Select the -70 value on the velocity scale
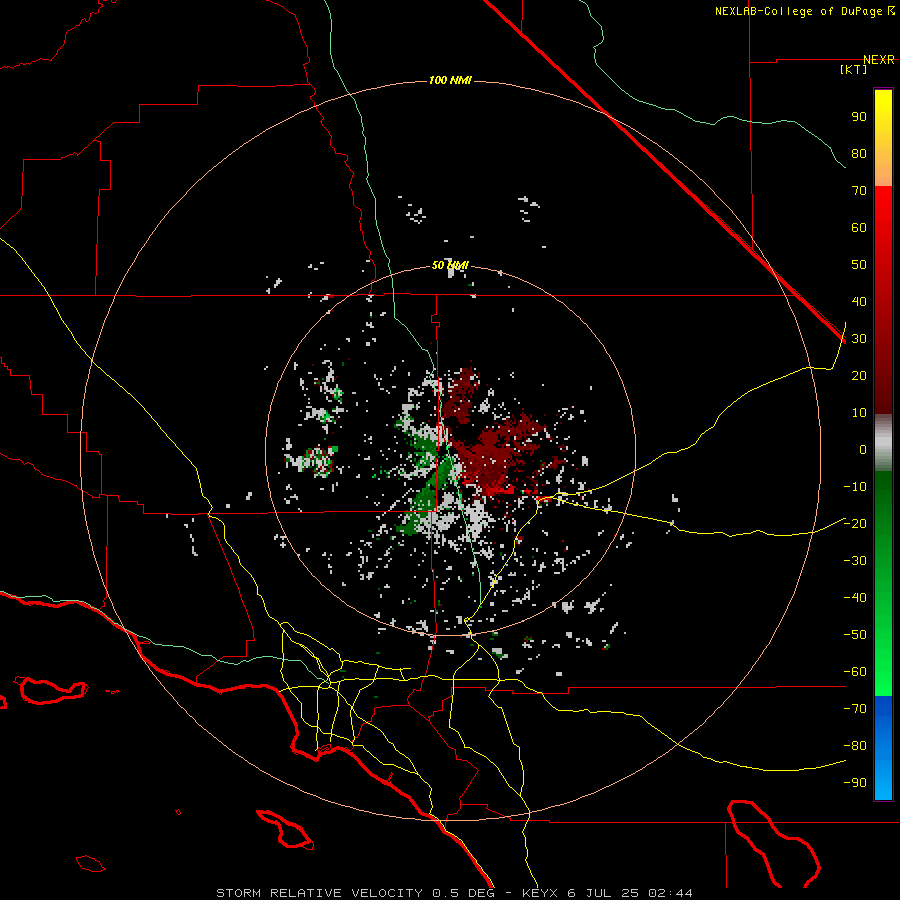 click(855, 709)
